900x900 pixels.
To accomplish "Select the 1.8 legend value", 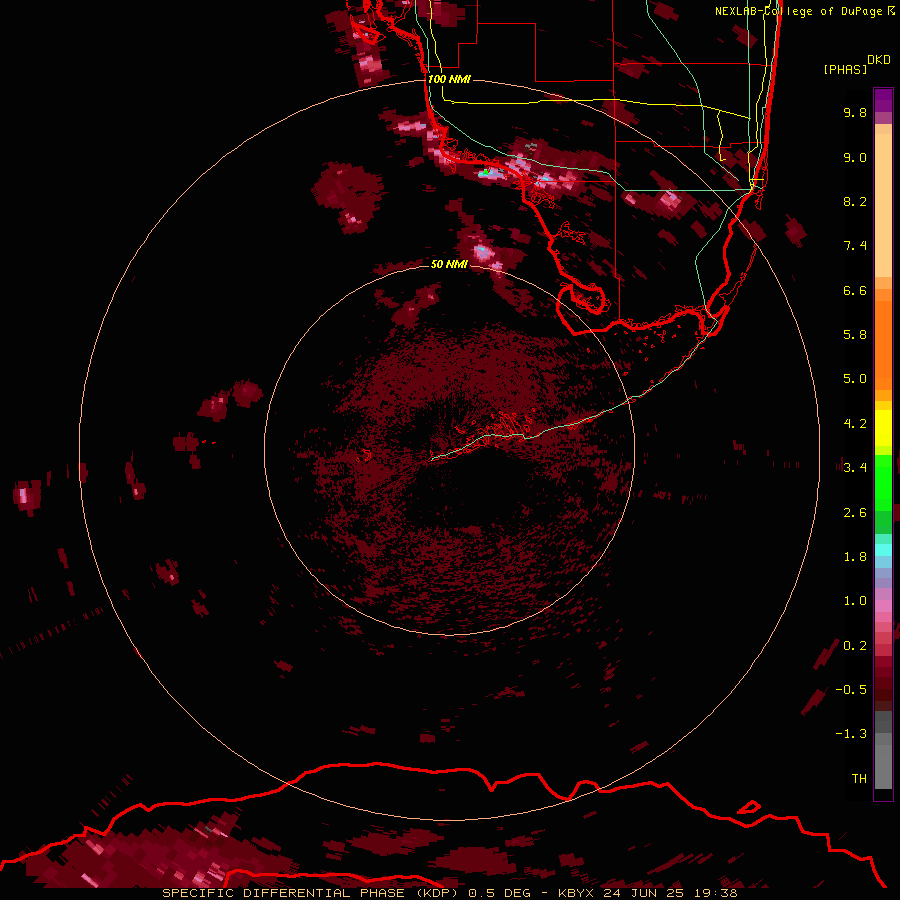I will point(855,557).
